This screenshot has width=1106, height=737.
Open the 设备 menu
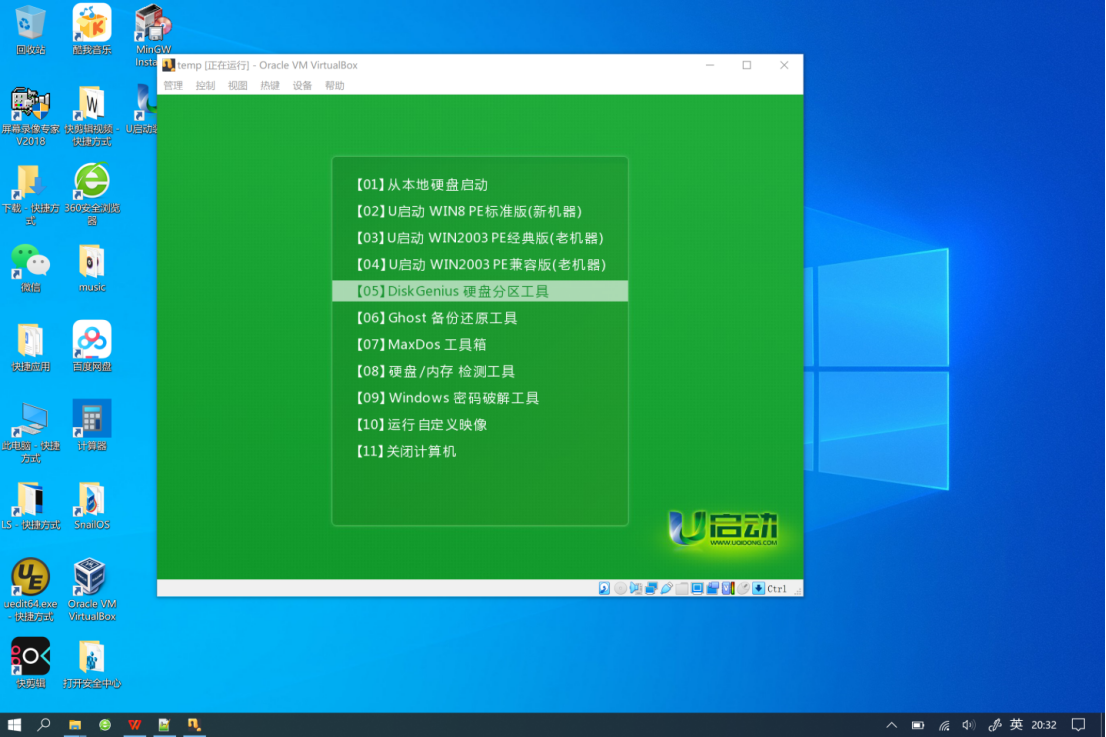pyautogui.click(x=303, y=85)
